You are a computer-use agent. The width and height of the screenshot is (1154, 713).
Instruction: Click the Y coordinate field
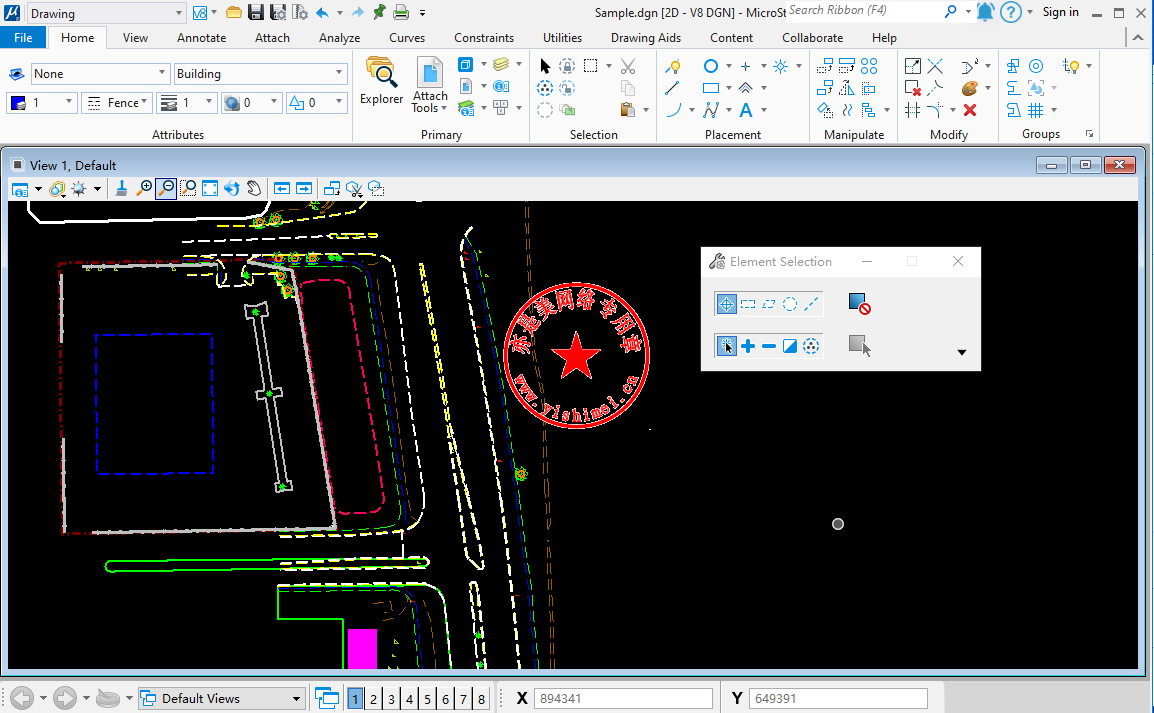tap(838, 698)
